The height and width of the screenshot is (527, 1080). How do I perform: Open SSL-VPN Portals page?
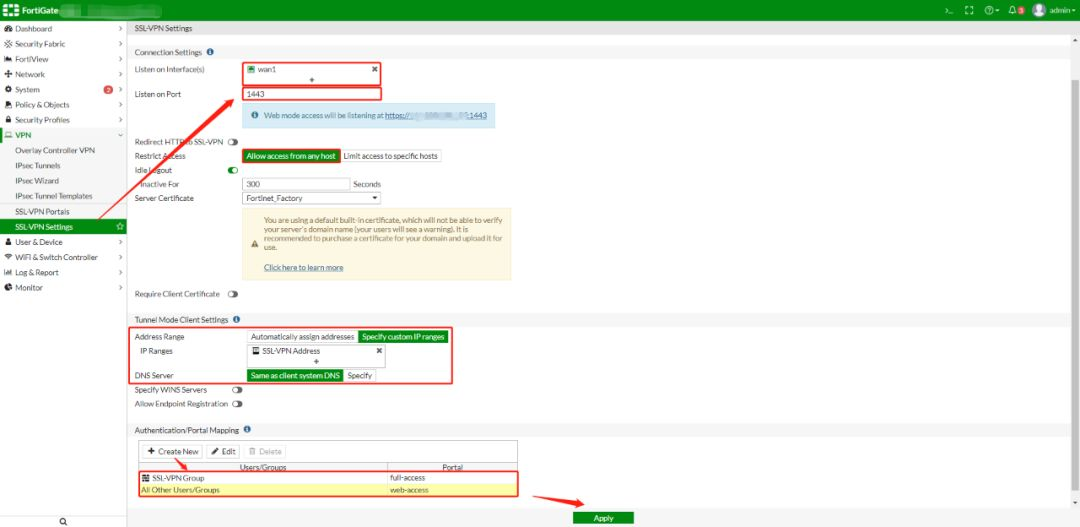(42, 211)
